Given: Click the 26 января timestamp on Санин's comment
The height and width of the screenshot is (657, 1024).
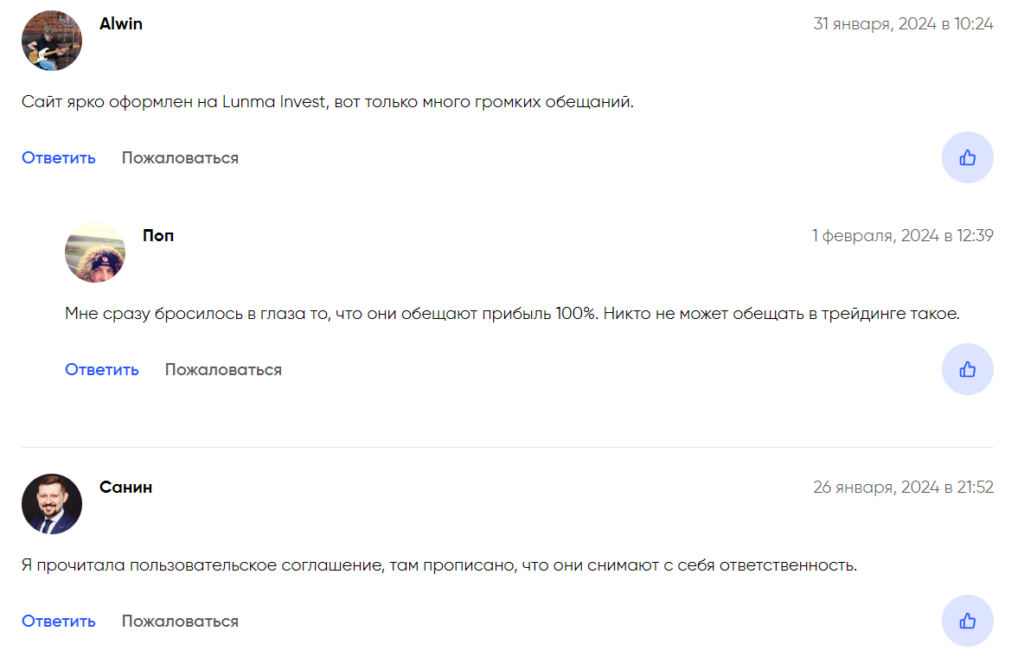Looking at the screenshot, I should point(901,487).
